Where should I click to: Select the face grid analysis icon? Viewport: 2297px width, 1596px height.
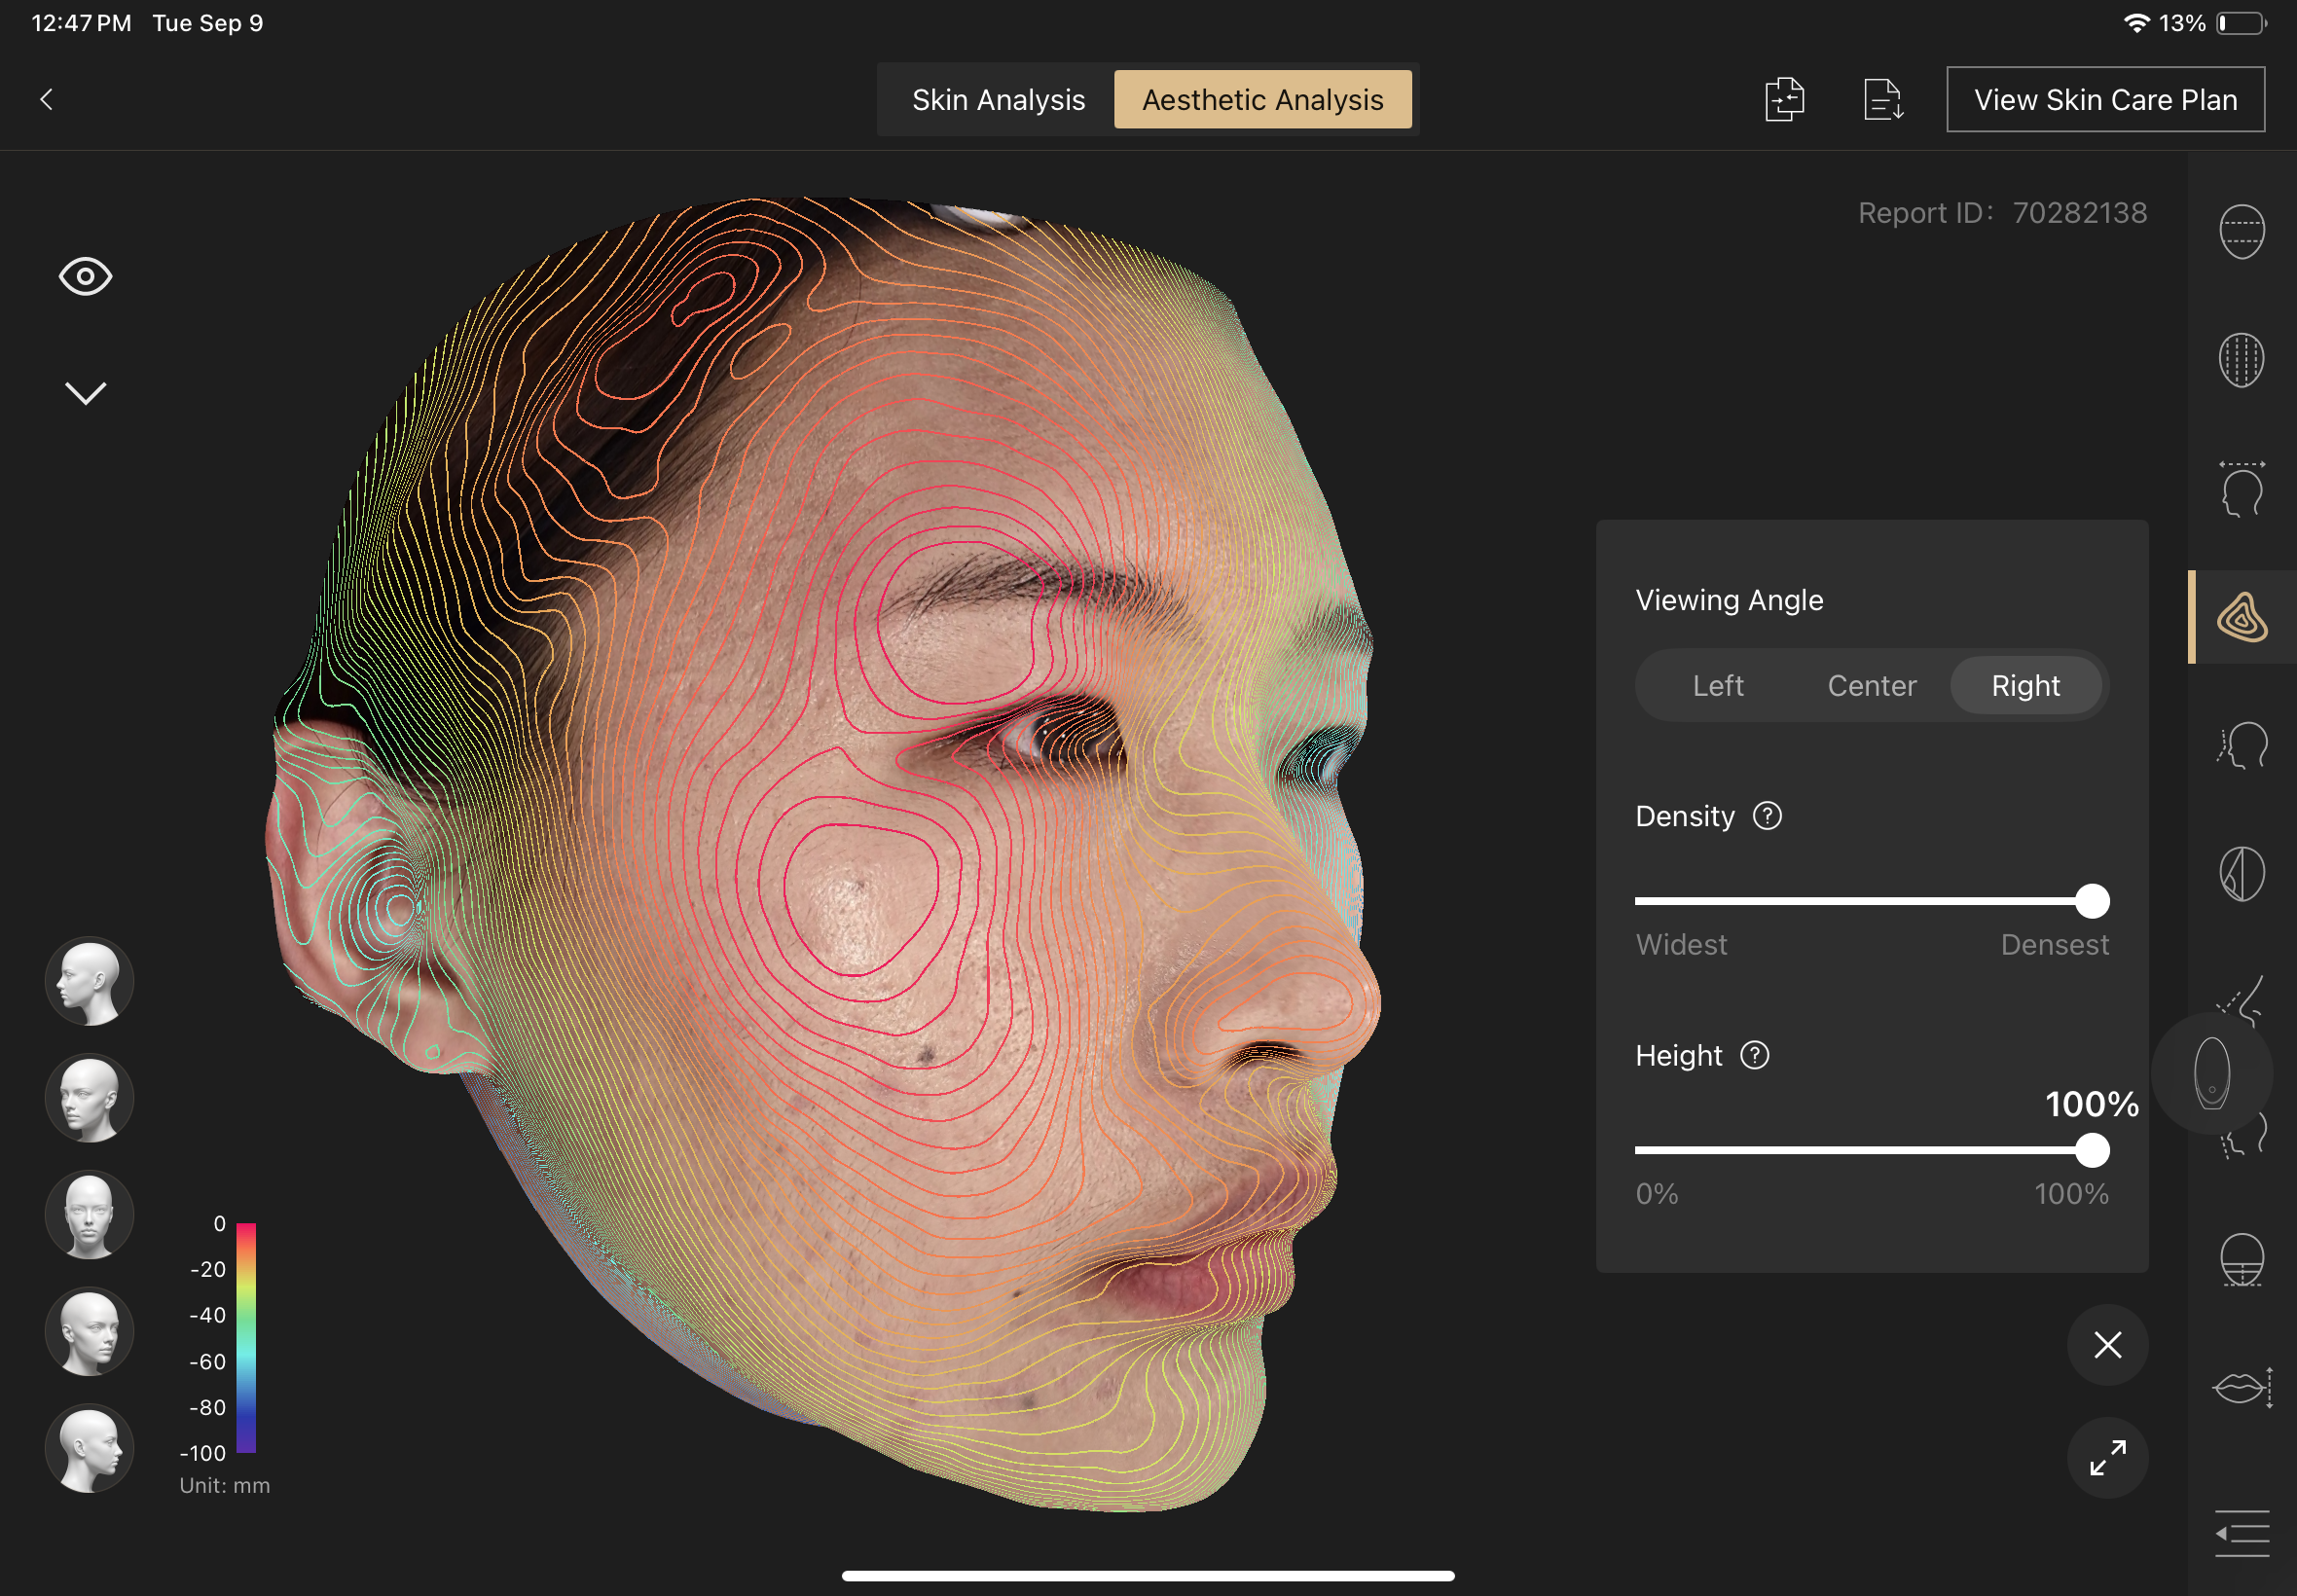[x=2241, y=359]
